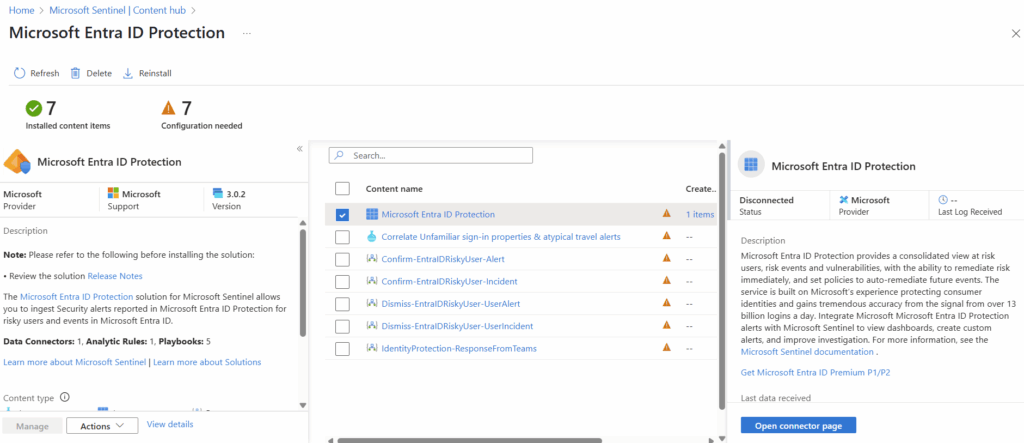The width and height of the screenshot is (1024, 443).
Task: Click the Content type info icon
Action: point(64,397)
